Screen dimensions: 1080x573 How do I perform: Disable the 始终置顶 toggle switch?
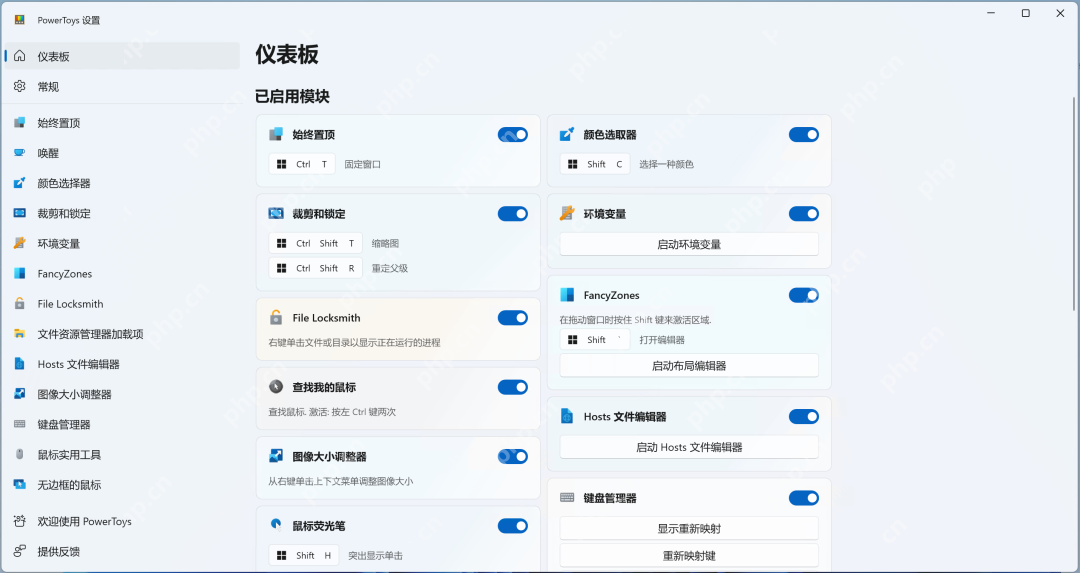coord(512,134)
